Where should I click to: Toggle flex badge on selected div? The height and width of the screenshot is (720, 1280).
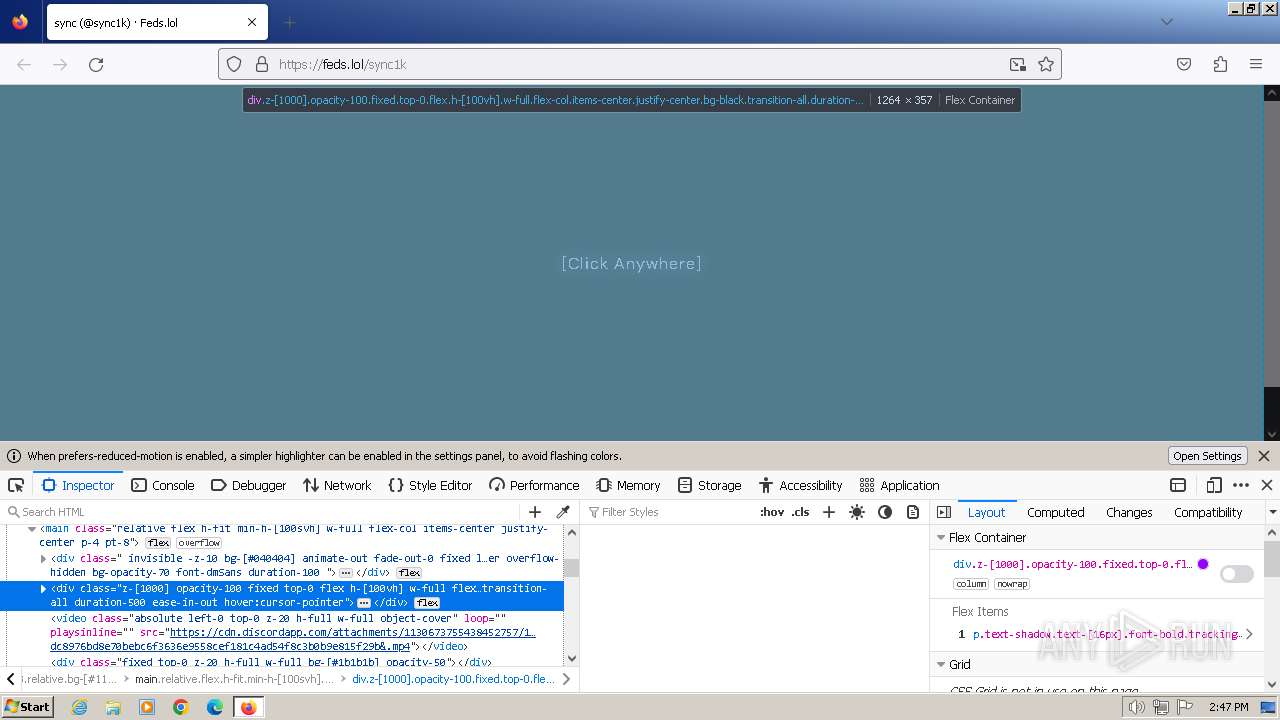[x=427, y=603]
